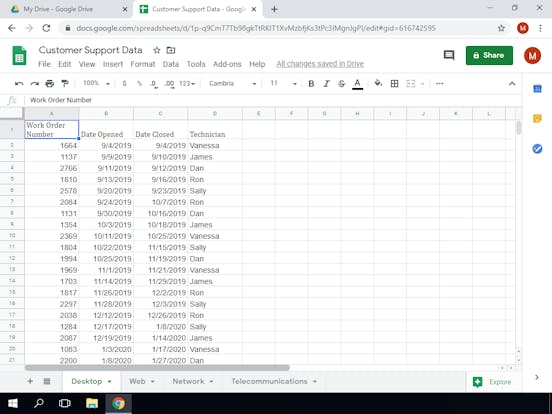
Task: Add a new sheet with plus icon
Action: pos(30,381)
